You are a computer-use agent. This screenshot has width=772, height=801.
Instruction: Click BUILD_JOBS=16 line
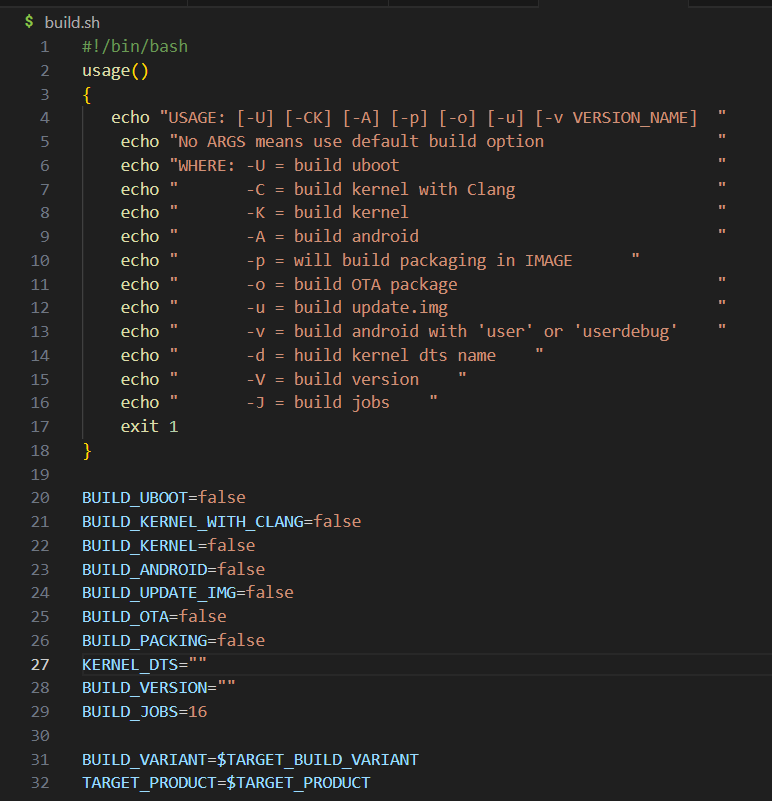click(145, 712)
